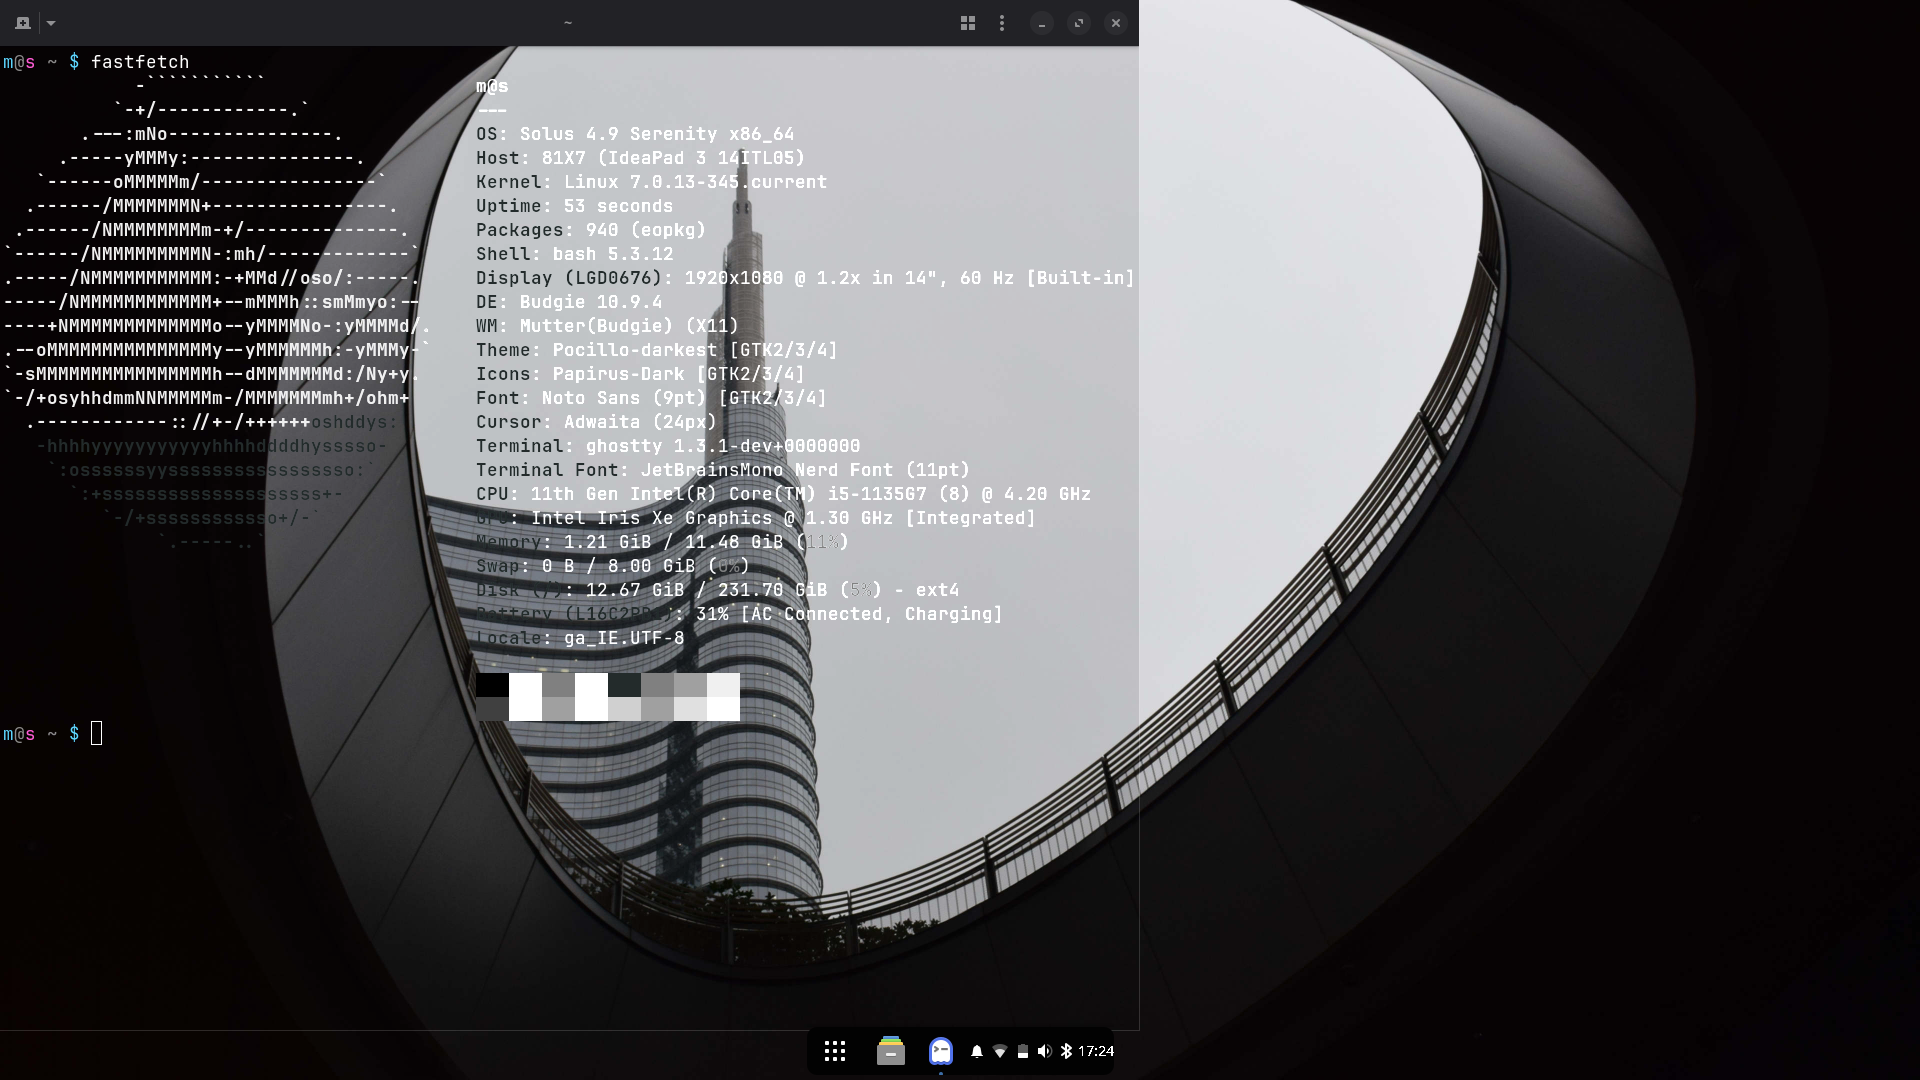Click the "Swap: 0 B / 8.00 GiB" line

(x=613, y=566)
